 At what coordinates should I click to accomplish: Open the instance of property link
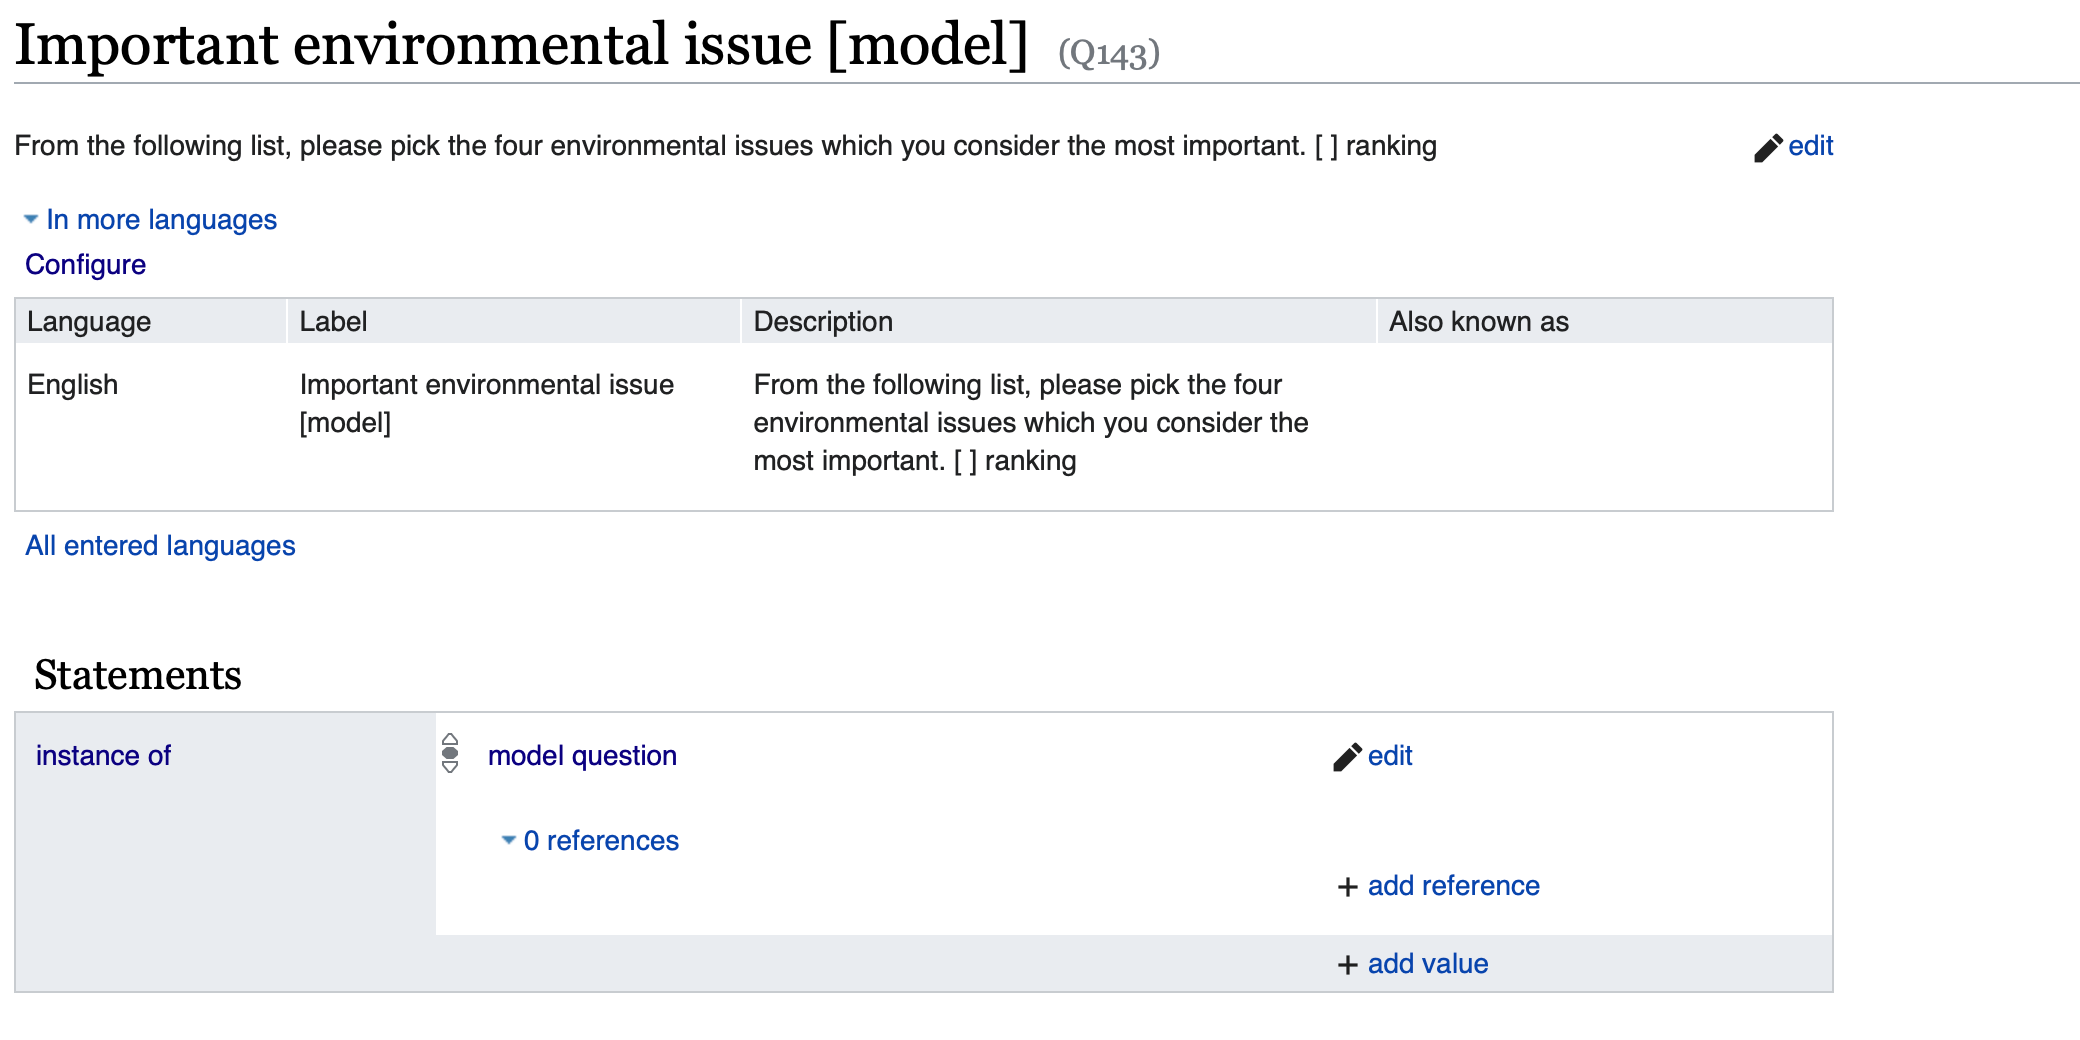pyautogui.click(x=103, y=756)
